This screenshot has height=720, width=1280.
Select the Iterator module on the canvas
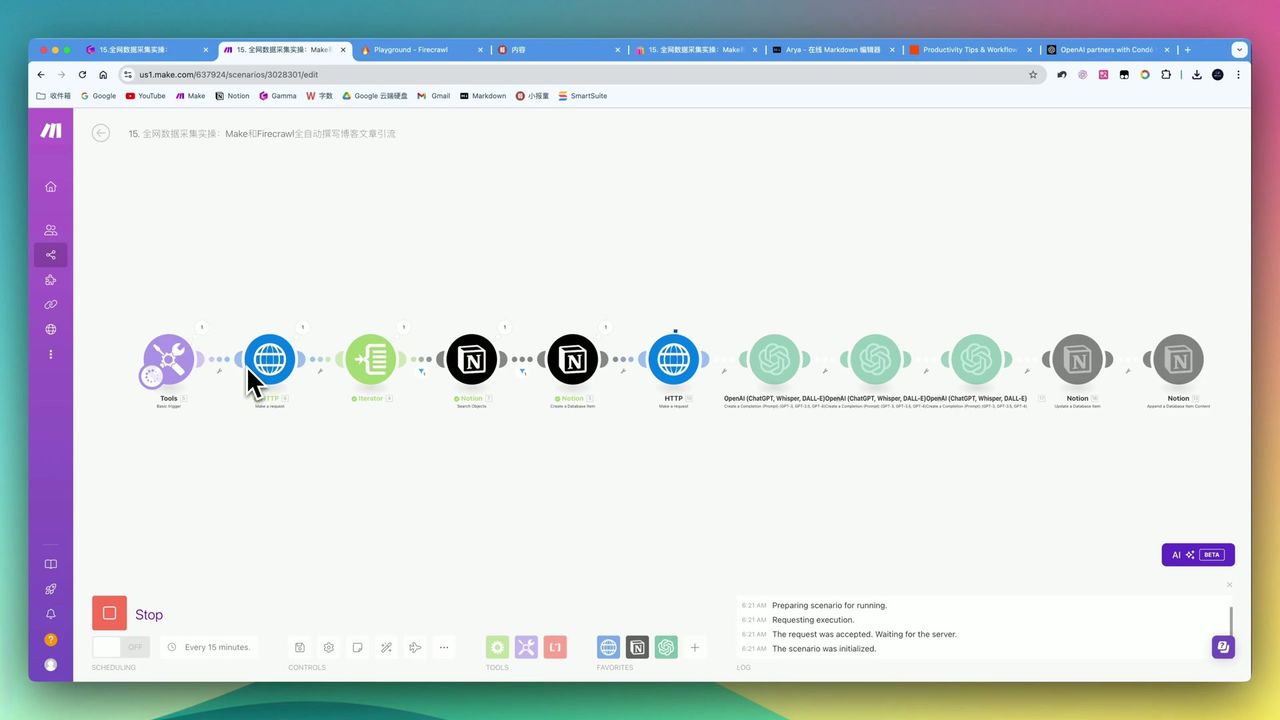[x=371, y=360]
